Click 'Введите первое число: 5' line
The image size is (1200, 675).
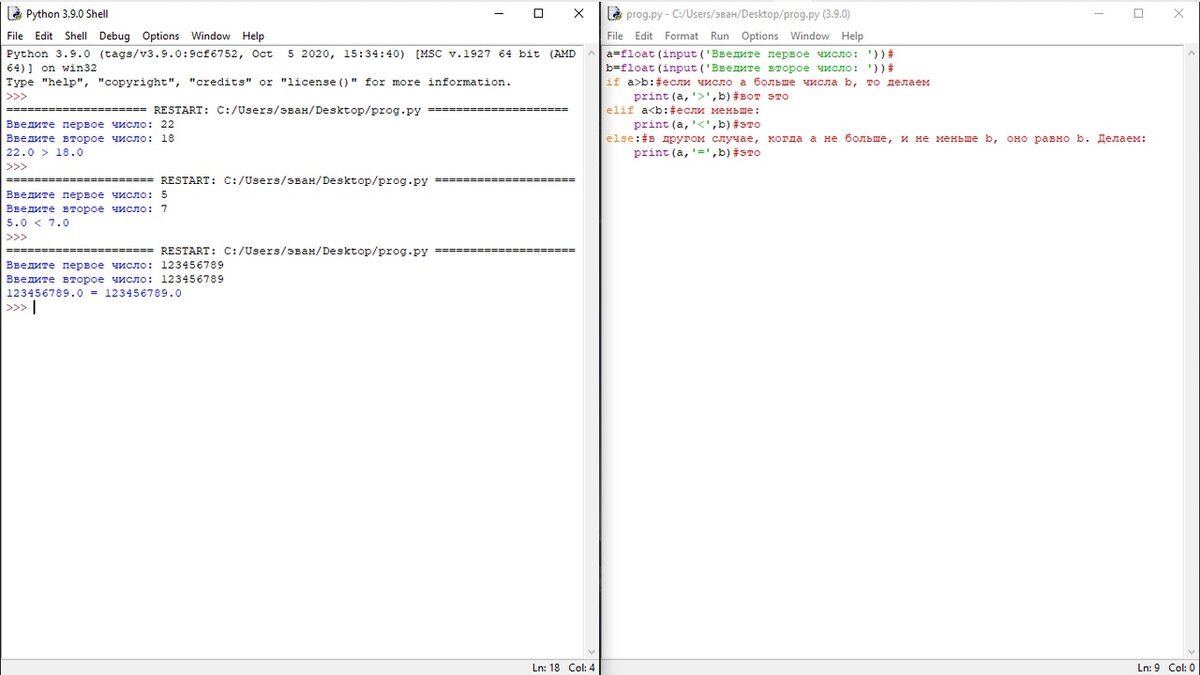click(x=87, y=195)
